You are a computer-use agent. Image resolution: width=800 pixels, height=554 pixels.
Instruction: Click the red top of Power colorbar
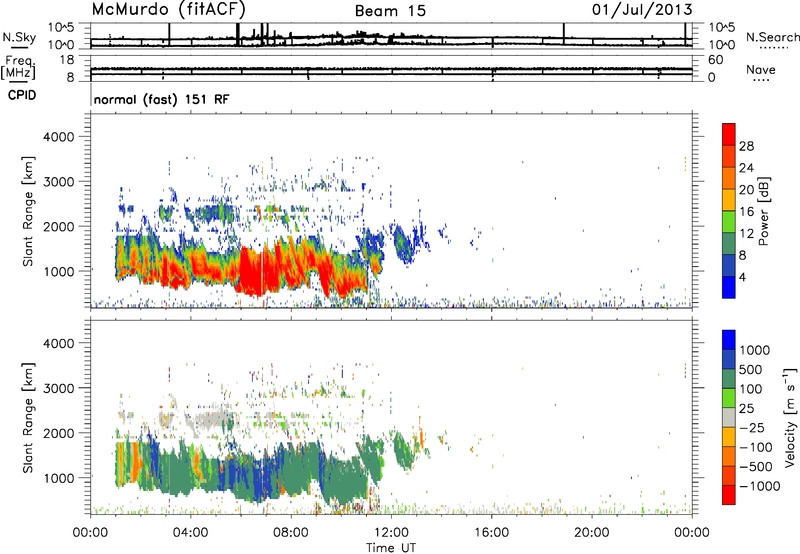(729, 134)
